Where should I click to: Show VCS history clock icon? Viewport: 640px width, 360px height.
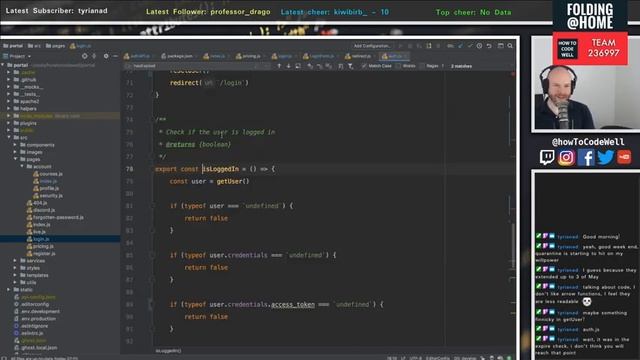480,46
